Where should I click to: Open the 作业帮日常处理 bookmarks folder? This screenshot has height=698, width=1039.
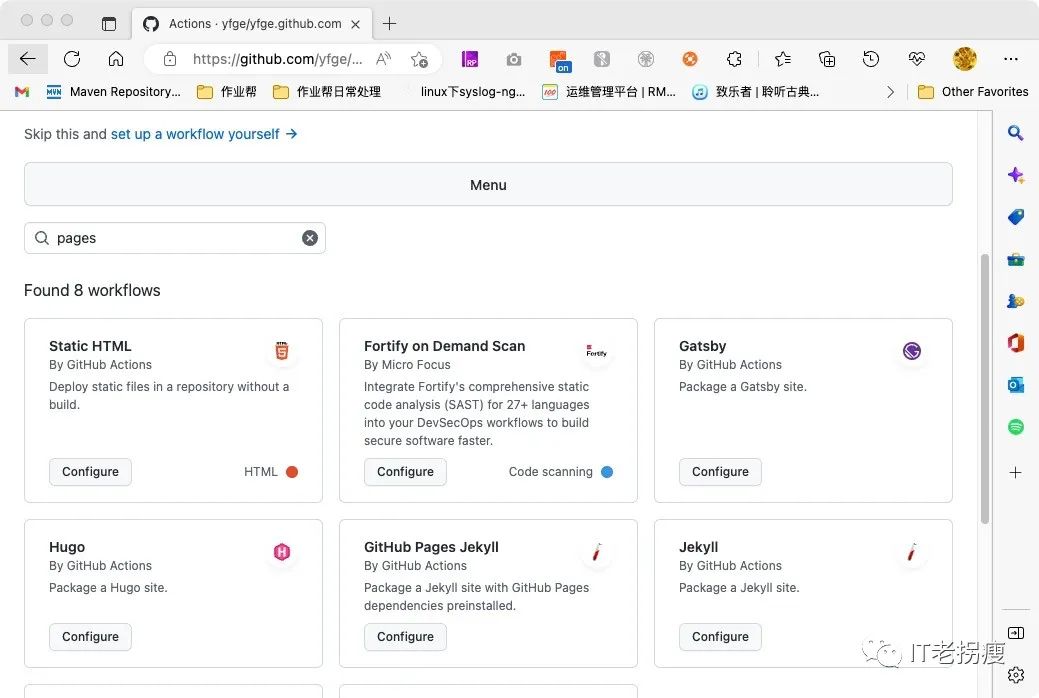[327, 91]
